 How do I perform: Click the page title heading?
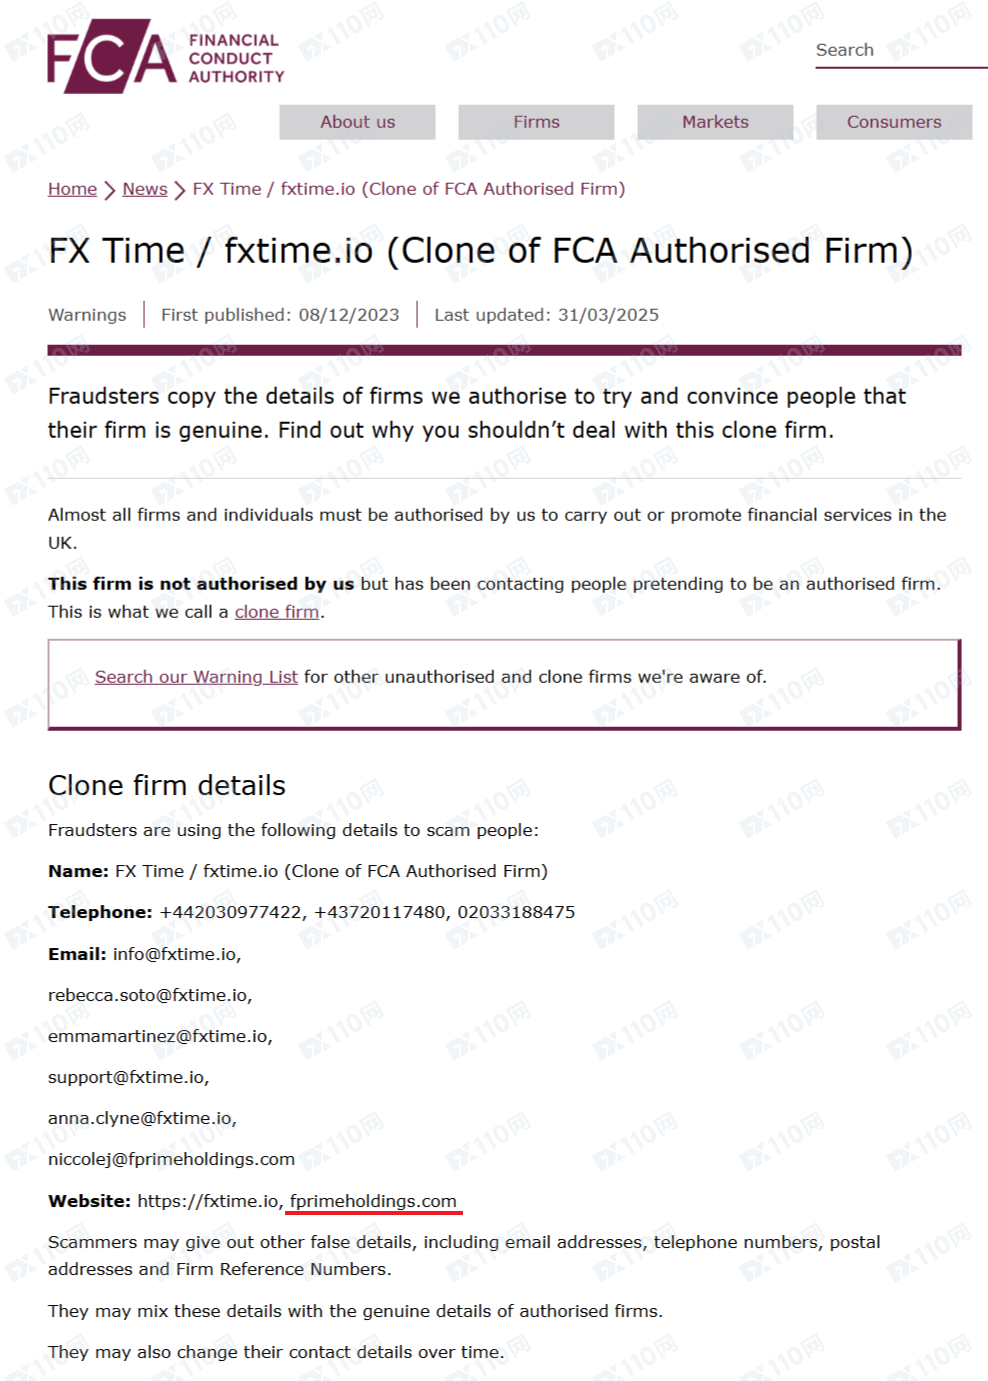click(x=480, y=251)
